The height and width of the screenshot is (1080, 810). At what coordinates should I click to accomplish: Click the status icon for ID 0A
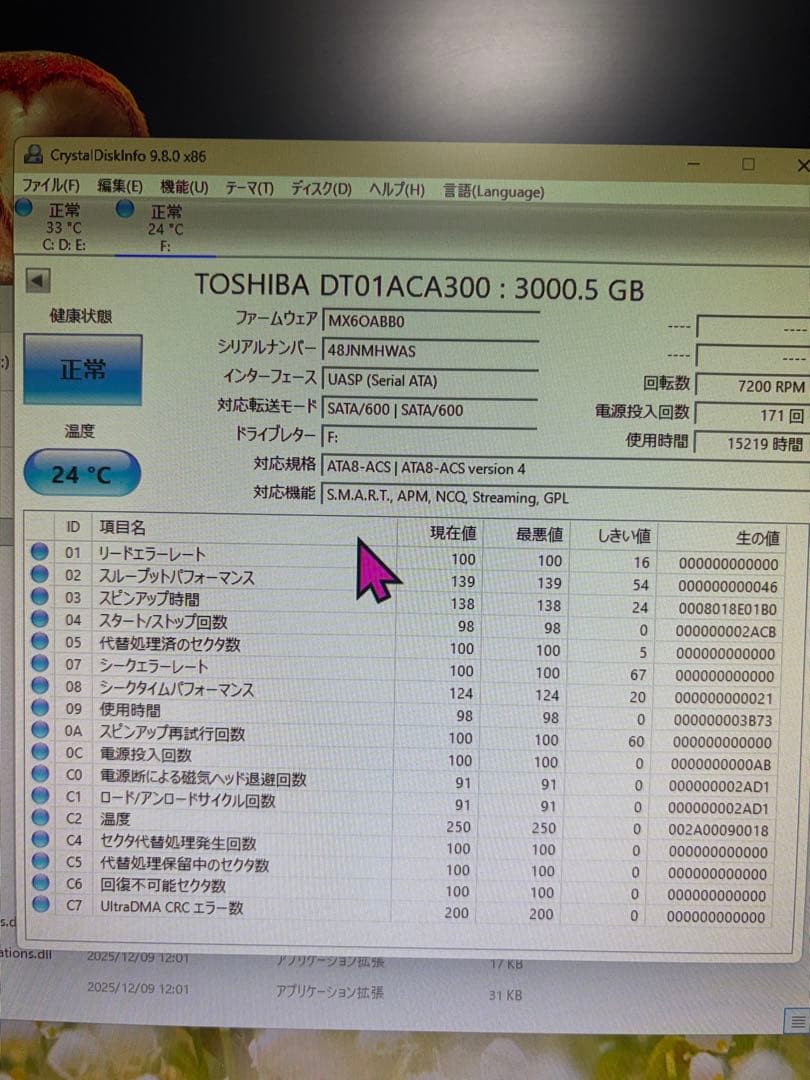click(x=40, y=729)
